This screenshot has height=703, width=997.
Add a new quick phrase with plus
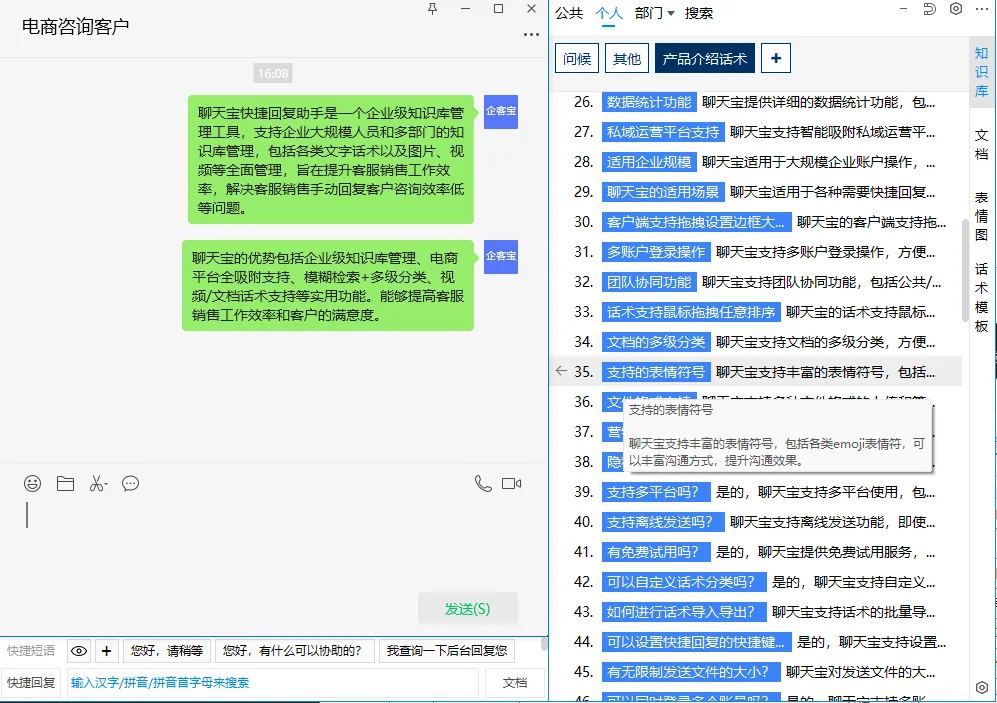106,651
